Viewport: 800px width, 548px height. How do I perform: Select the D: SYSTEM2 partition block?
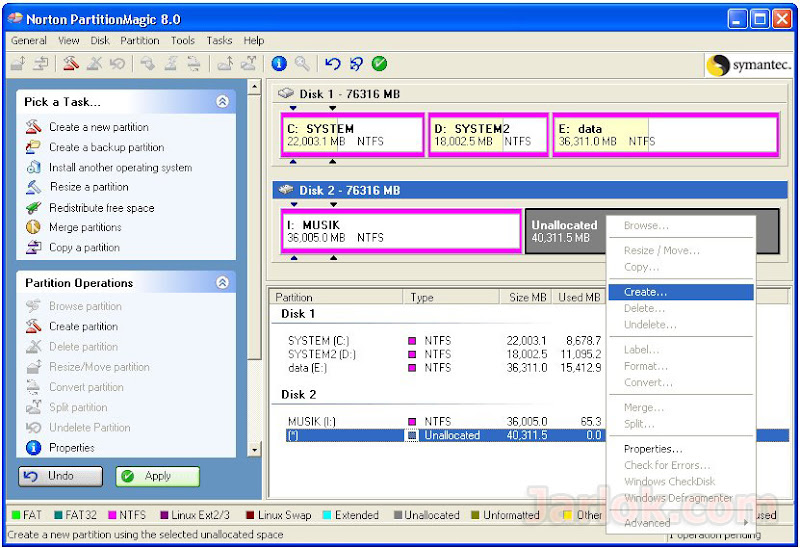(488, 135)
